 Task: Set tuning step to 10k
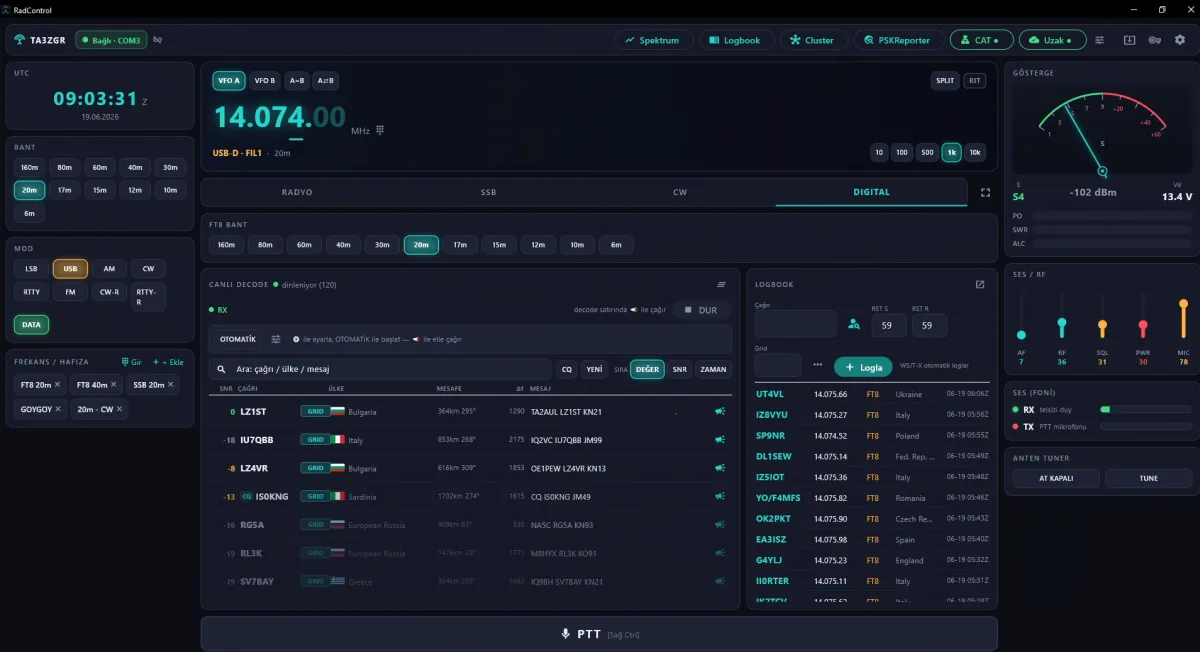point(975,152)
